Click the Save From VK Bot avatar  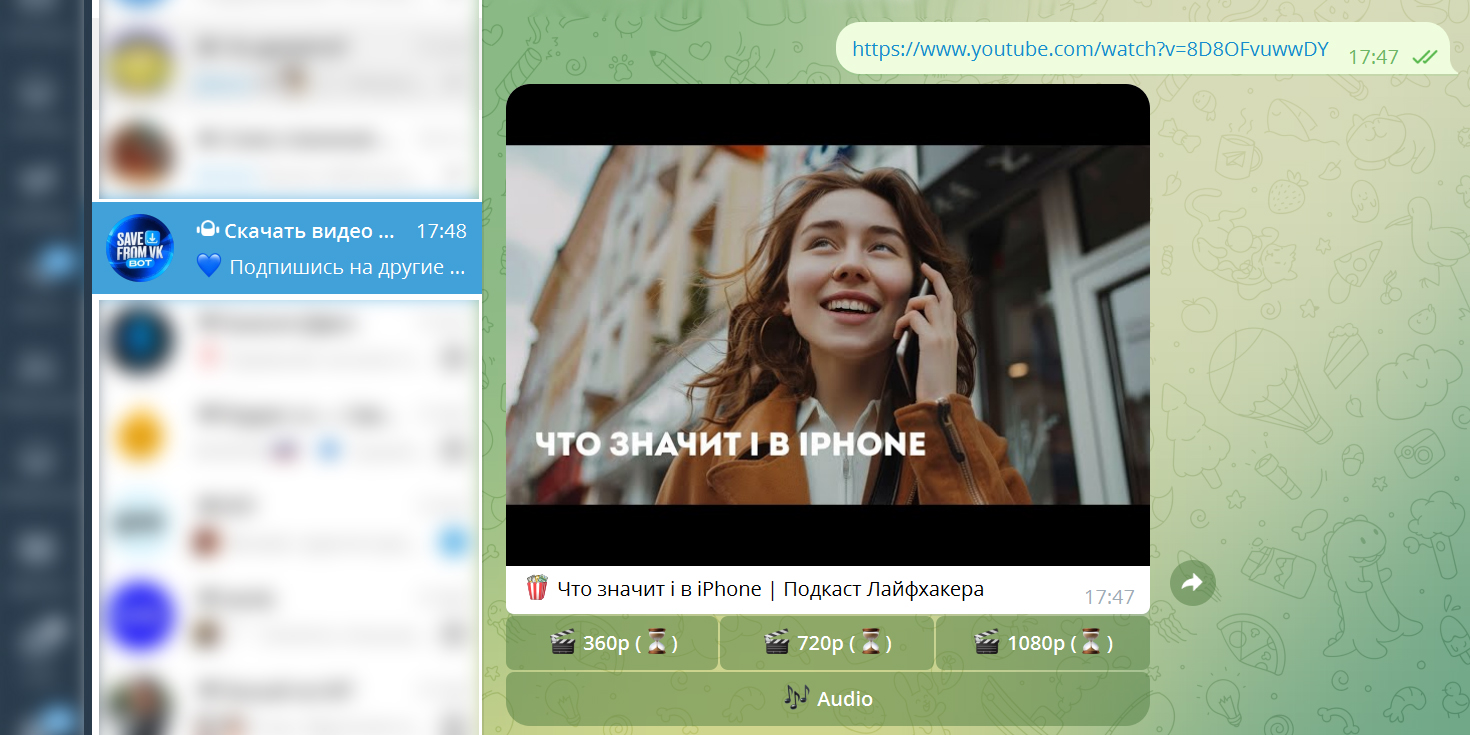point(140,248)
